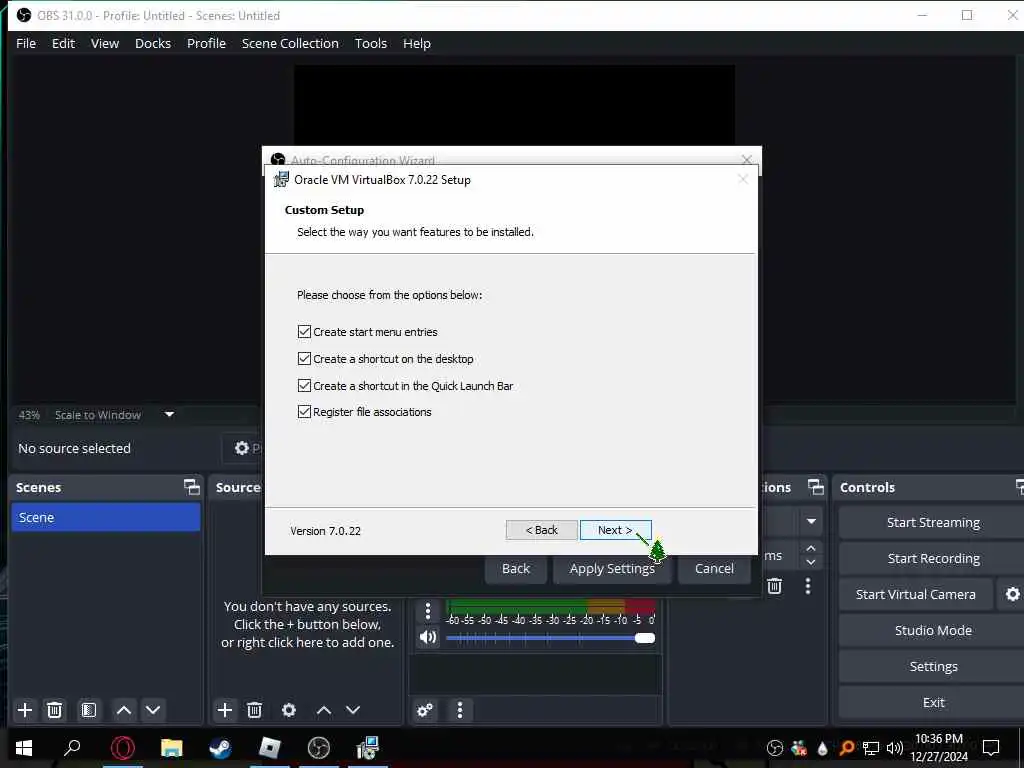Open virtual camera settings gear
Image resolution: width=1024 pixels, height=768 pixels.
click(x=1012, y=594)
